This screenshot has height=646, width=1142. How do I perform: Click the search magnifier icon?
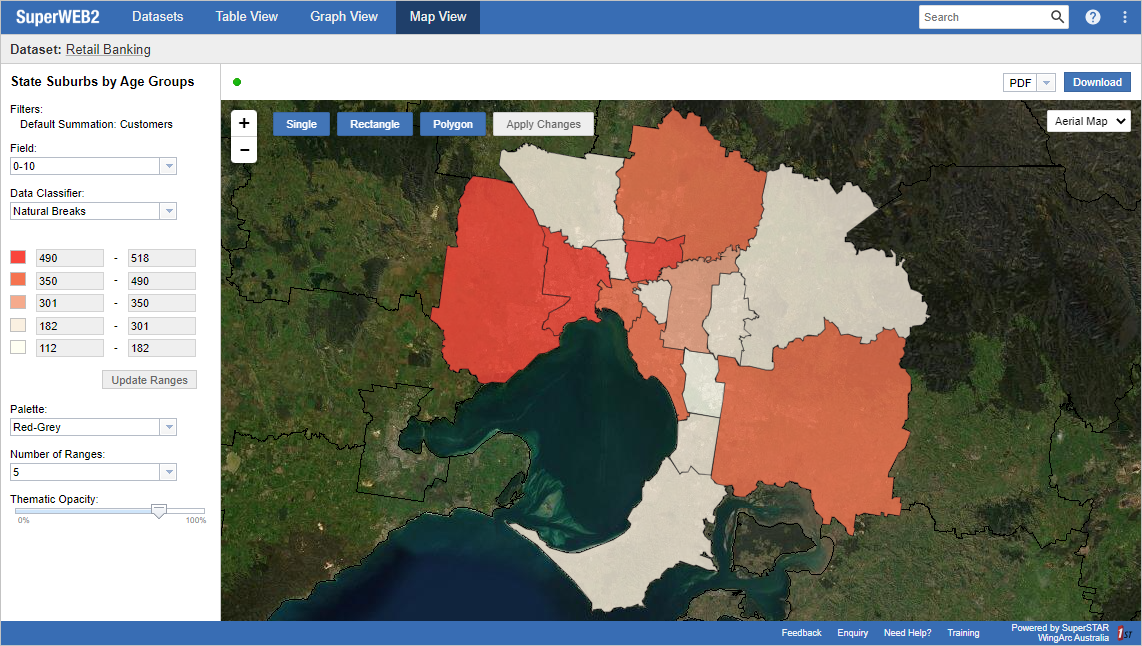(x=1057, y=17)
